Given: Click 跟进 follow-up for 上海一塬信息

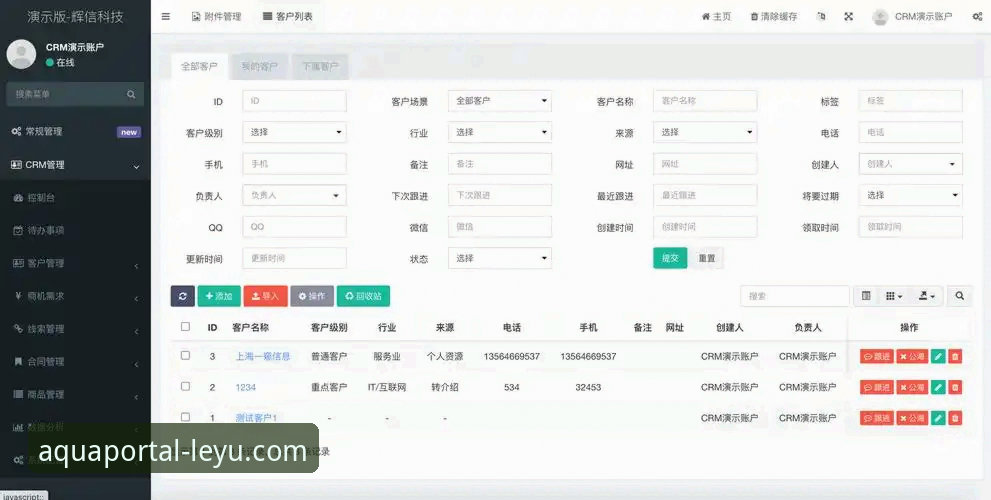Looking at the screenshot, I should pyautogui.click(x=877, y=357).
